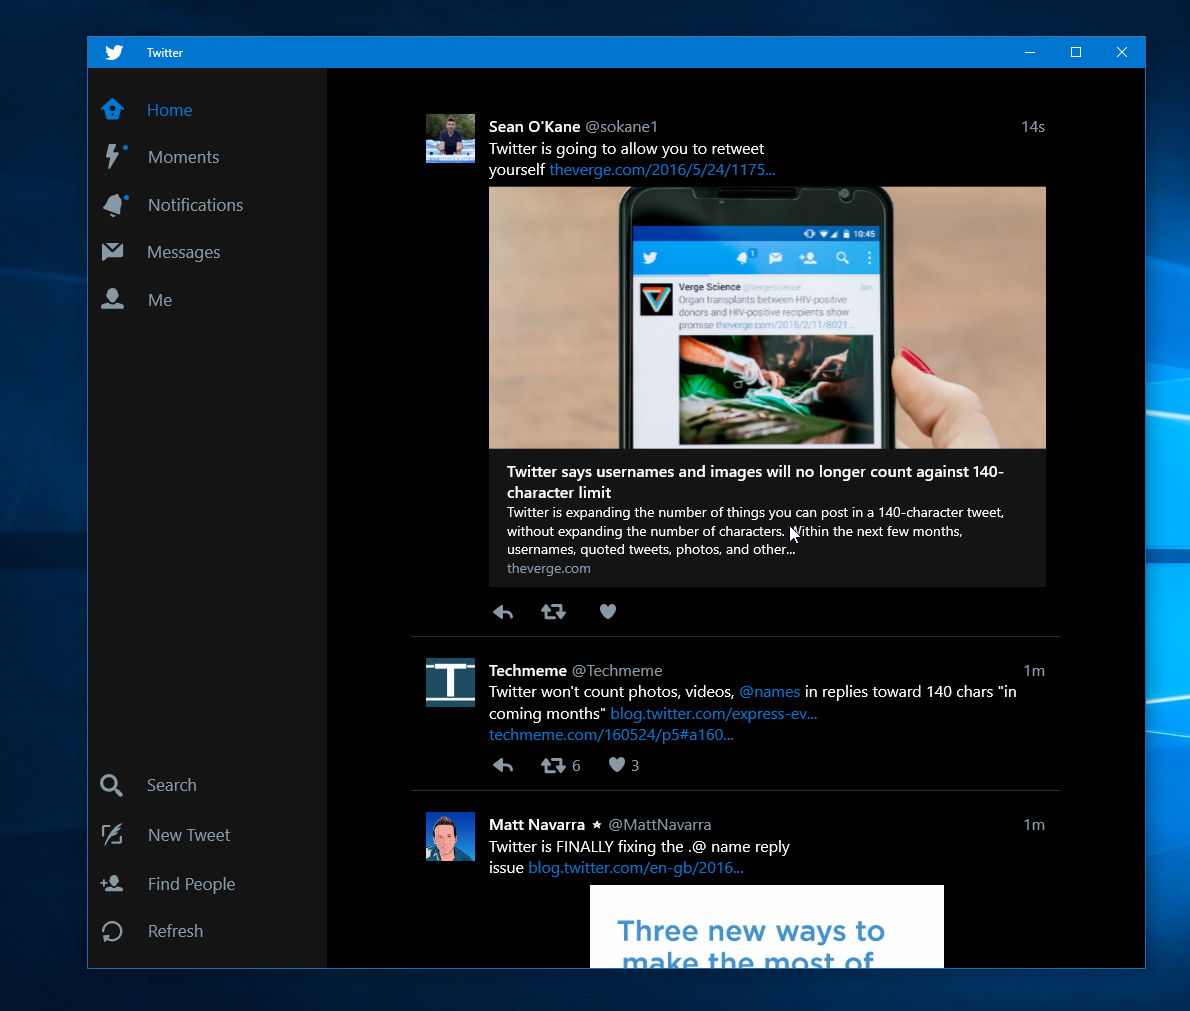Open Moments lightning bolt icon
The width and height of the screenshot is (1190, 1011).
[113, 156]
